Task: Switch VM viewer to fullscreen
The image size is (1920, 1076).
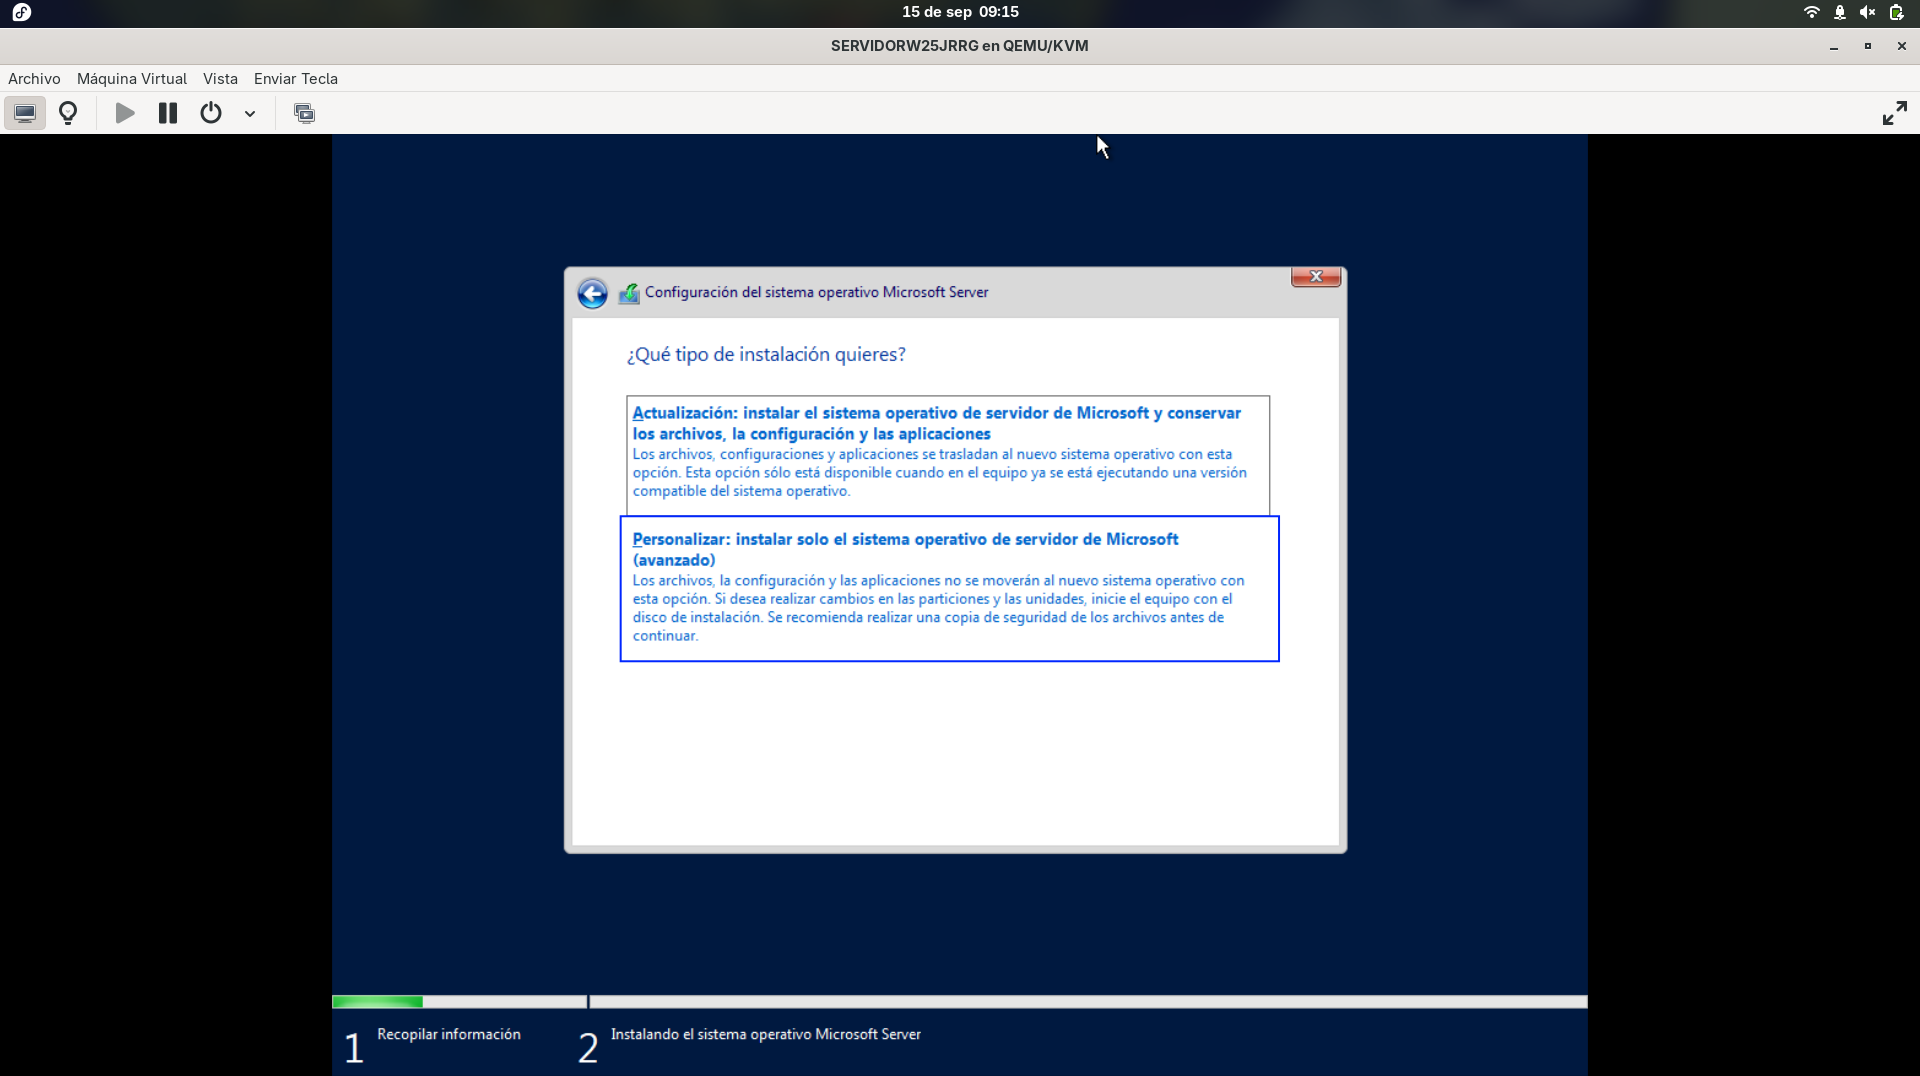Action: pos(1894,113)
